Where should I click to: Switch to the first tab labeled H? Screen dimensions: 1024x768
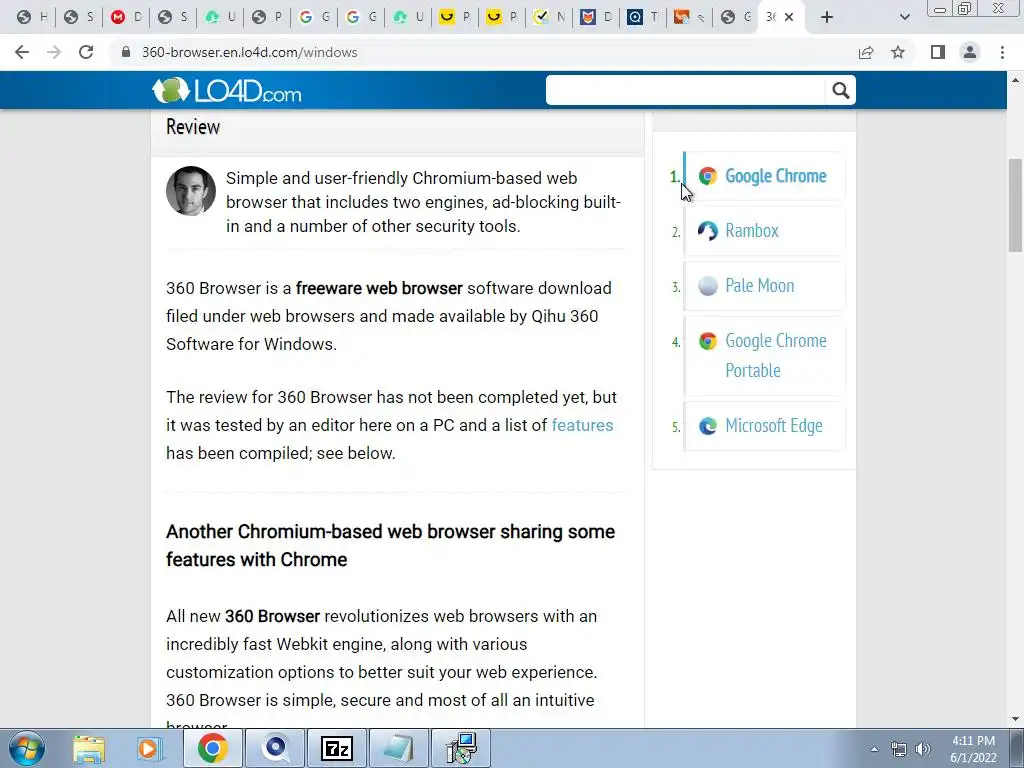(x=31, y=17)
